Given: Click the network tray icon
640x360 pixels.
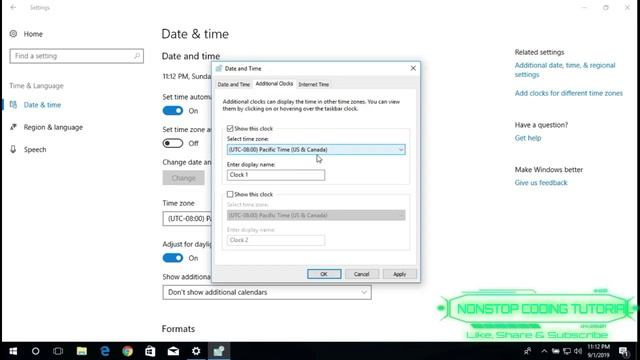Looking at the screenshot, I should 567,351.
